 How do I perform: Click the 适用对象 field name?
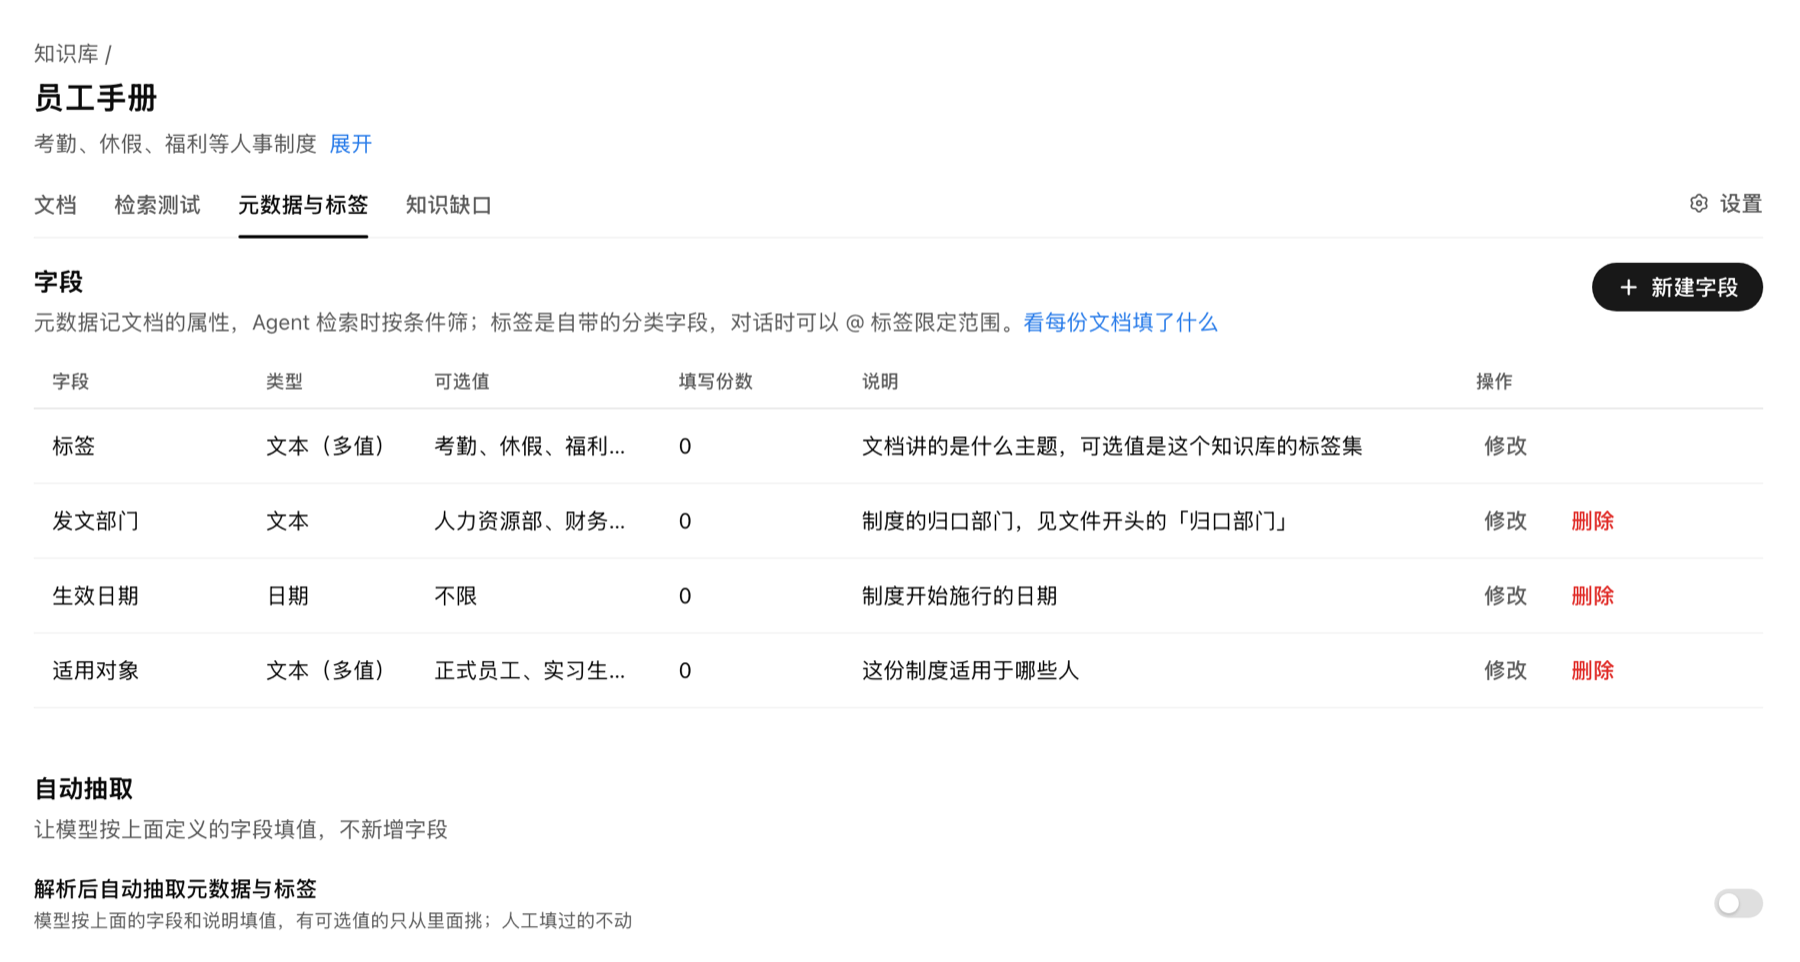tap(96, 671)
